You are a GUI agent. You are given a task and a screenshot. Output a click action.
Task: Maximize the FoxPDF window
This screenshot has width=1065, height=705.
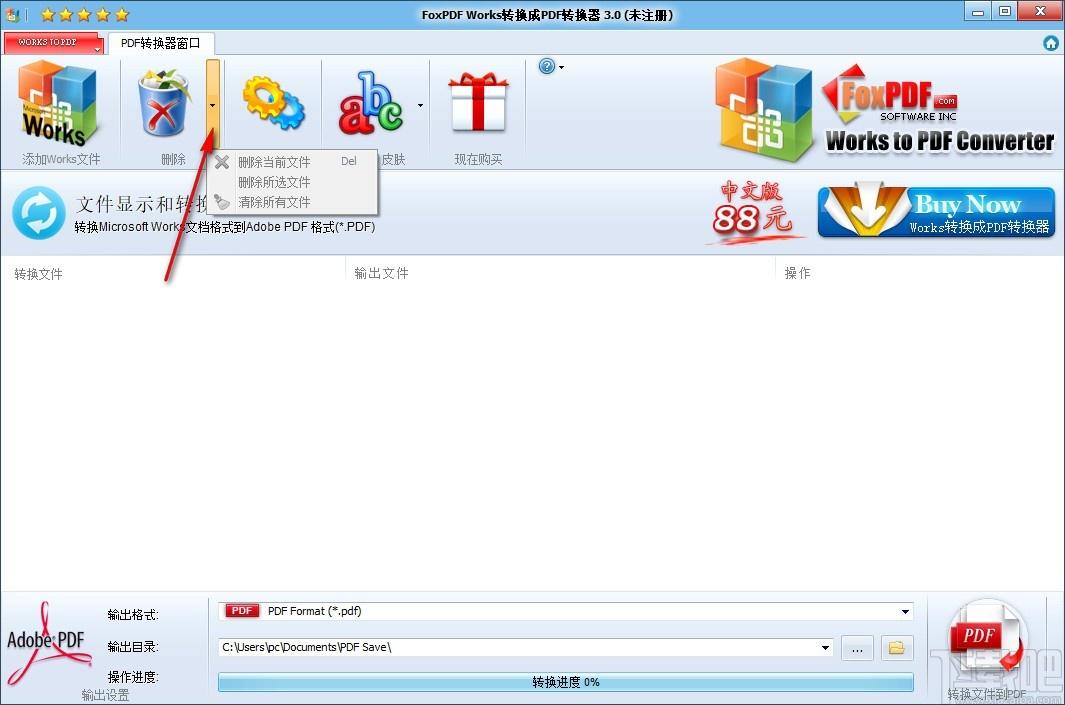tap(1005, 12)
